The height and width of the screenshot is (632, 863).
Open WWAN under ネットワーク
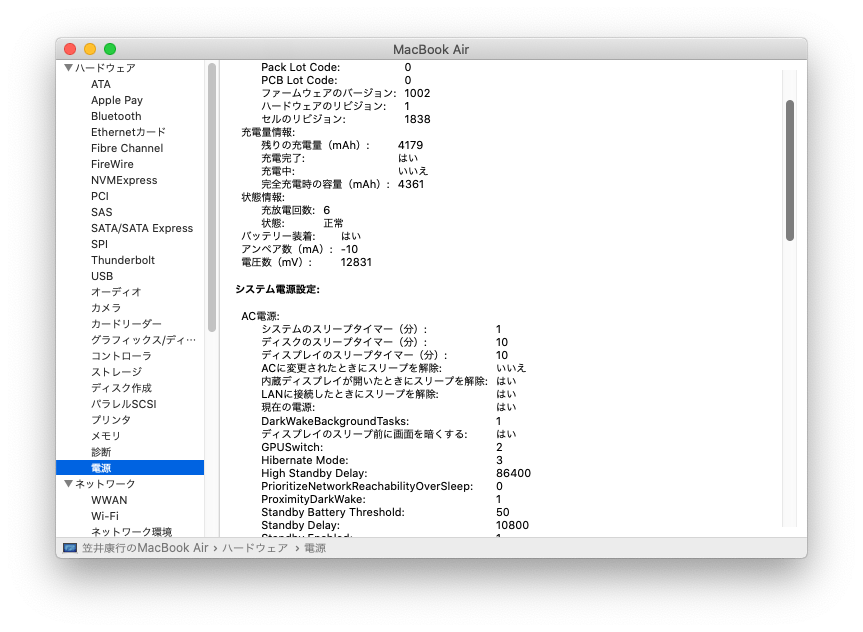[x=109, y=500]
